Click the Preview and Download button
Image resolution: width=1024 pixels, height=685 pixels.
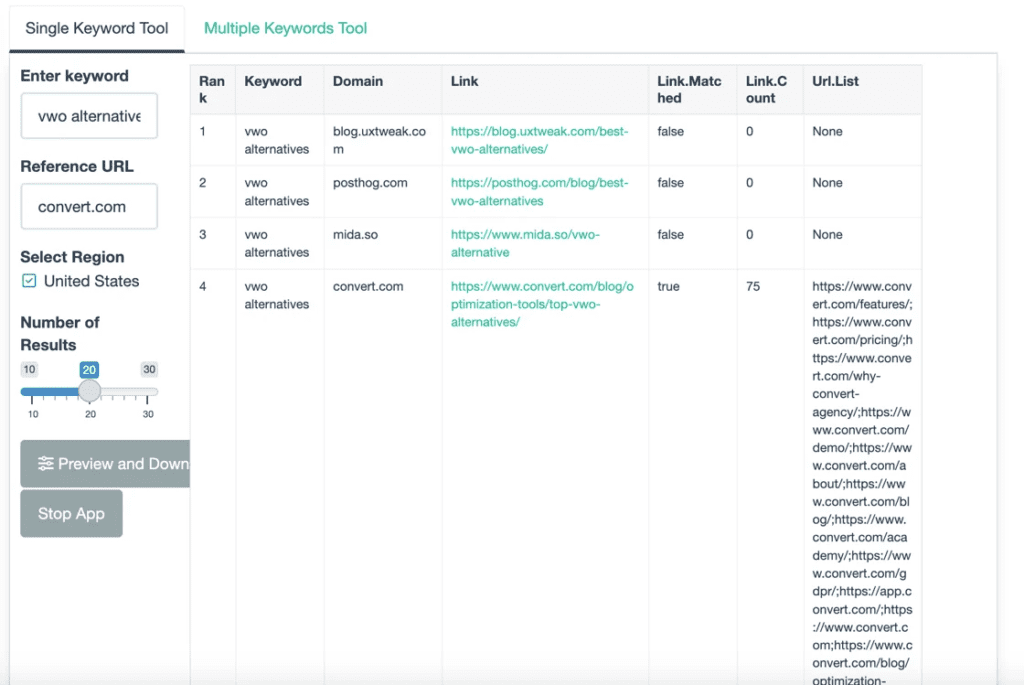105,464
